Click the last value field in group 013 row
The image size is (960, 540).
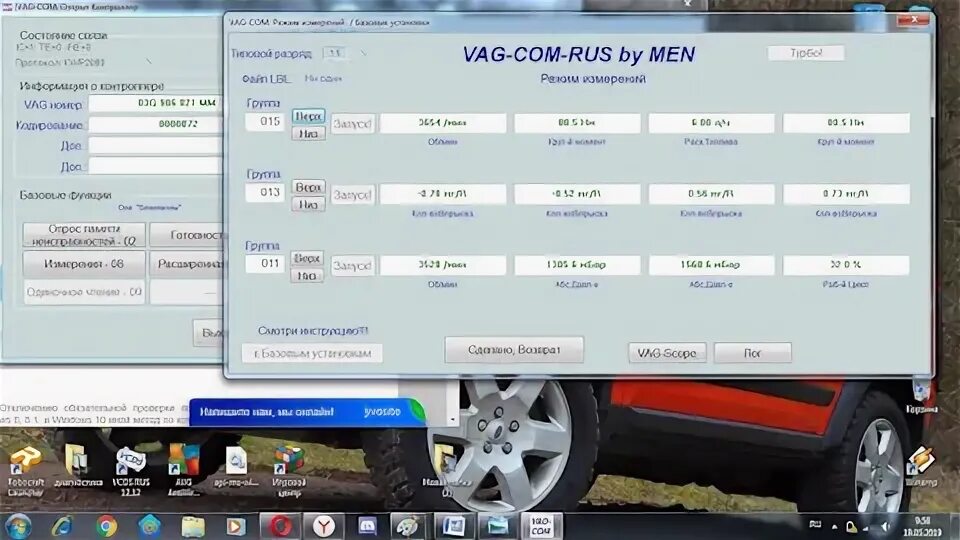pyautogui.click(x=846, y=194)
